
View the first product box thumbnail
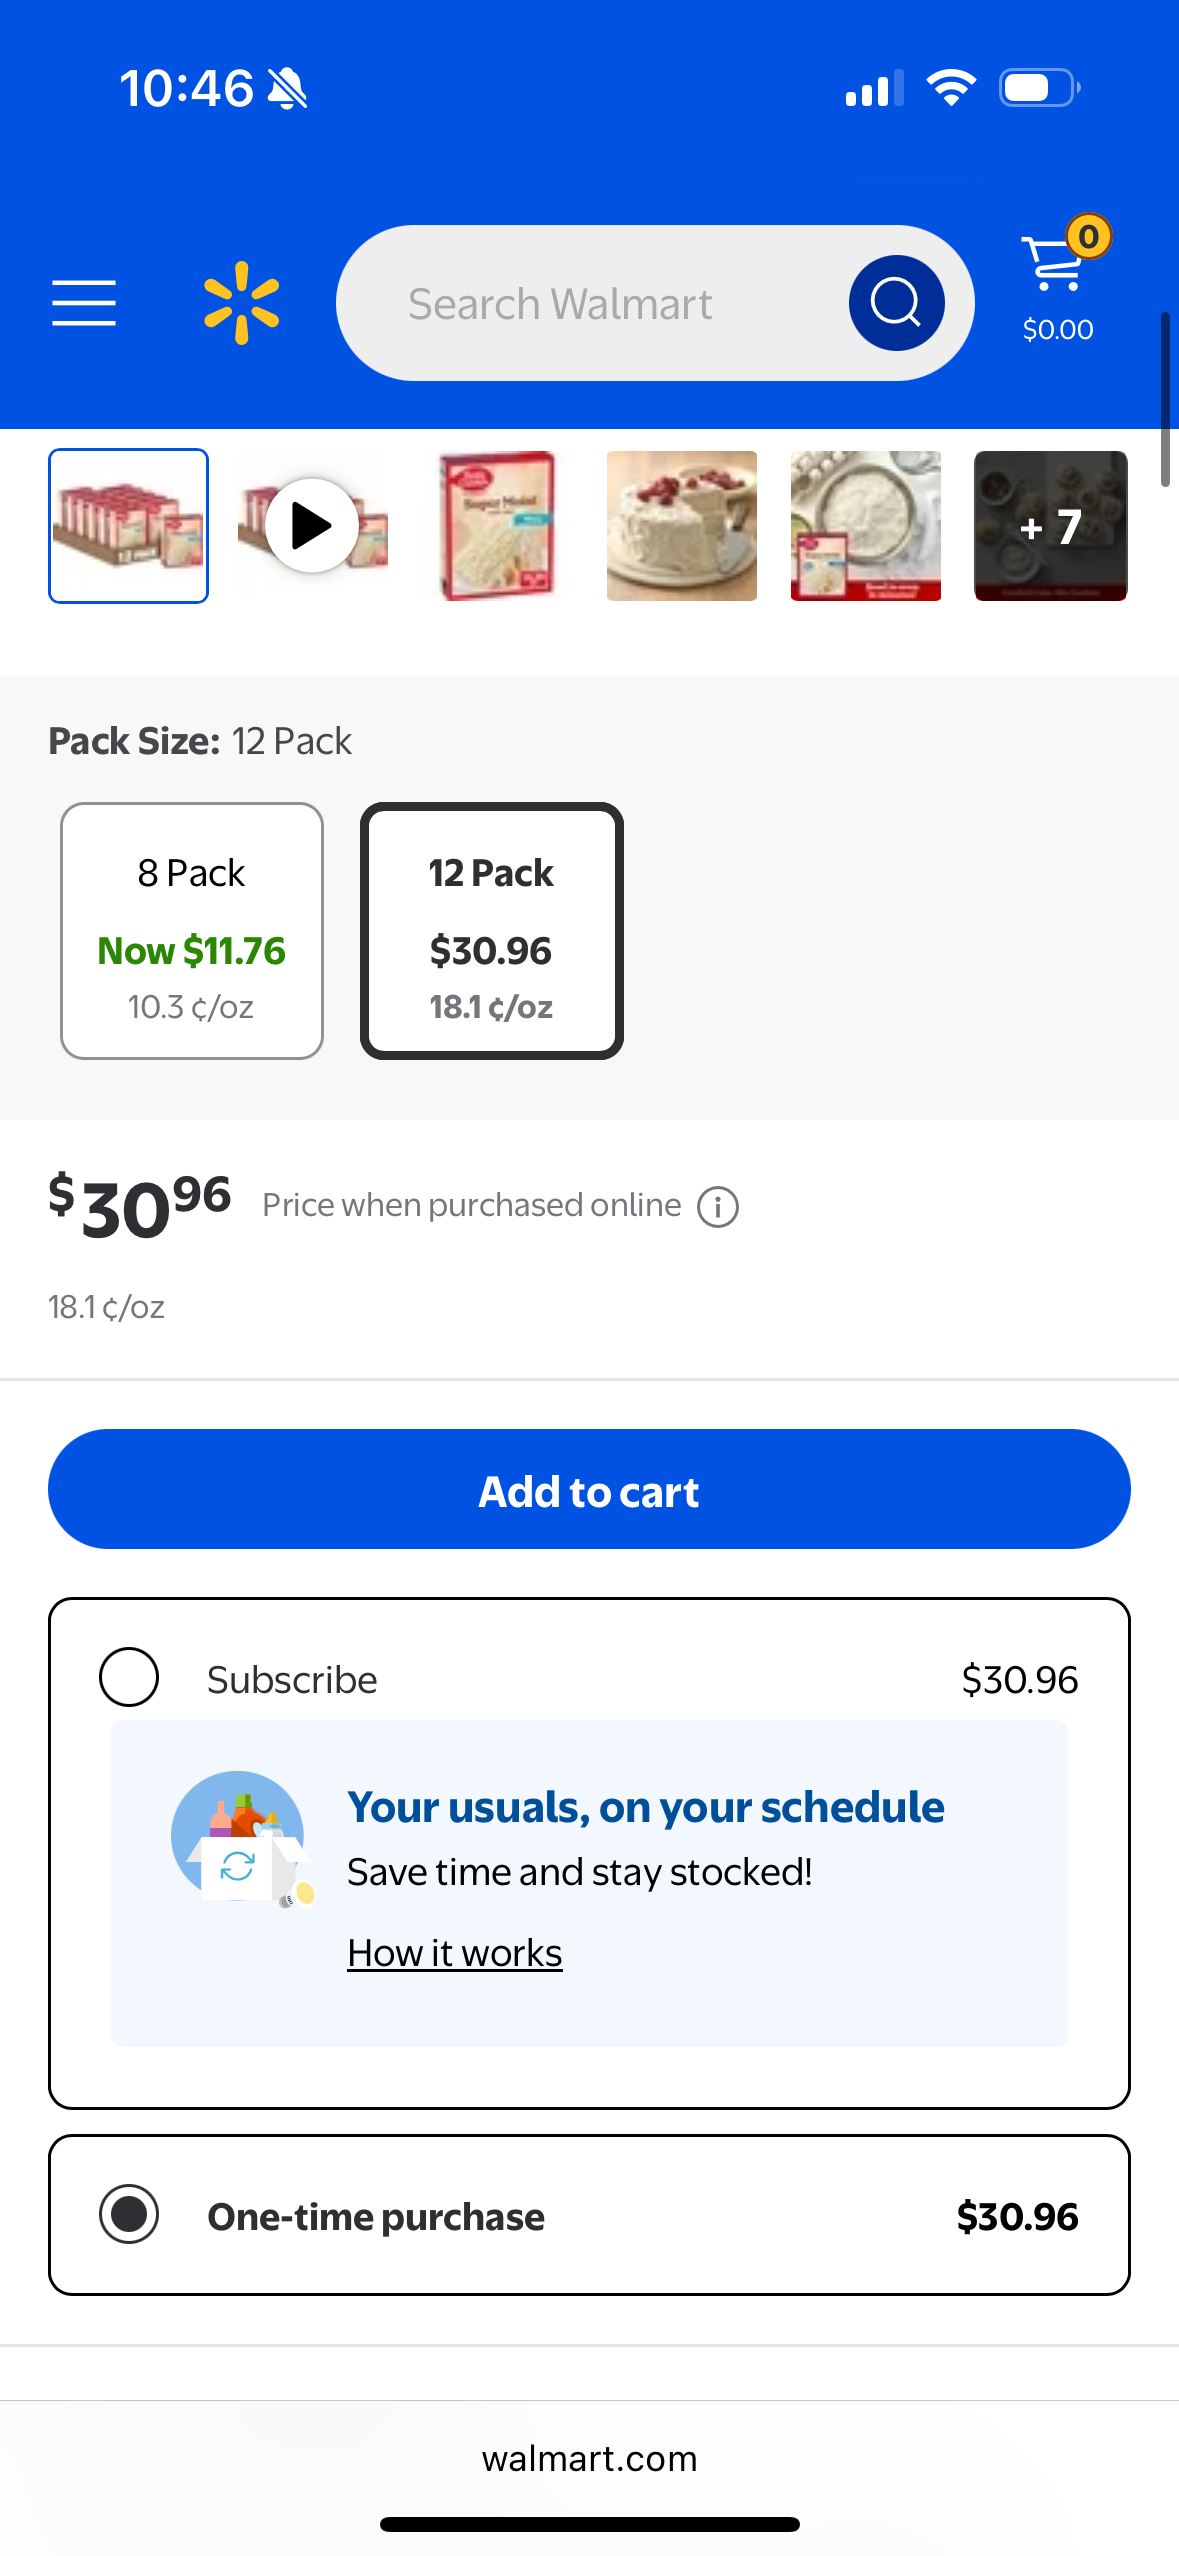tap(129, 526)
